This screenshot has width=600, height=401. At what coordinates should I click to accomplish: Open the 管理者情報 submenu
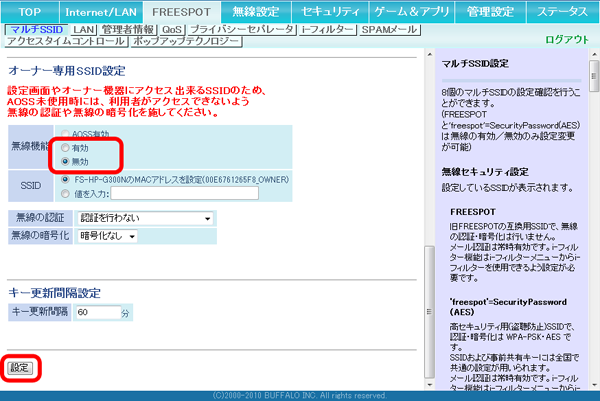tap(128, 29)
